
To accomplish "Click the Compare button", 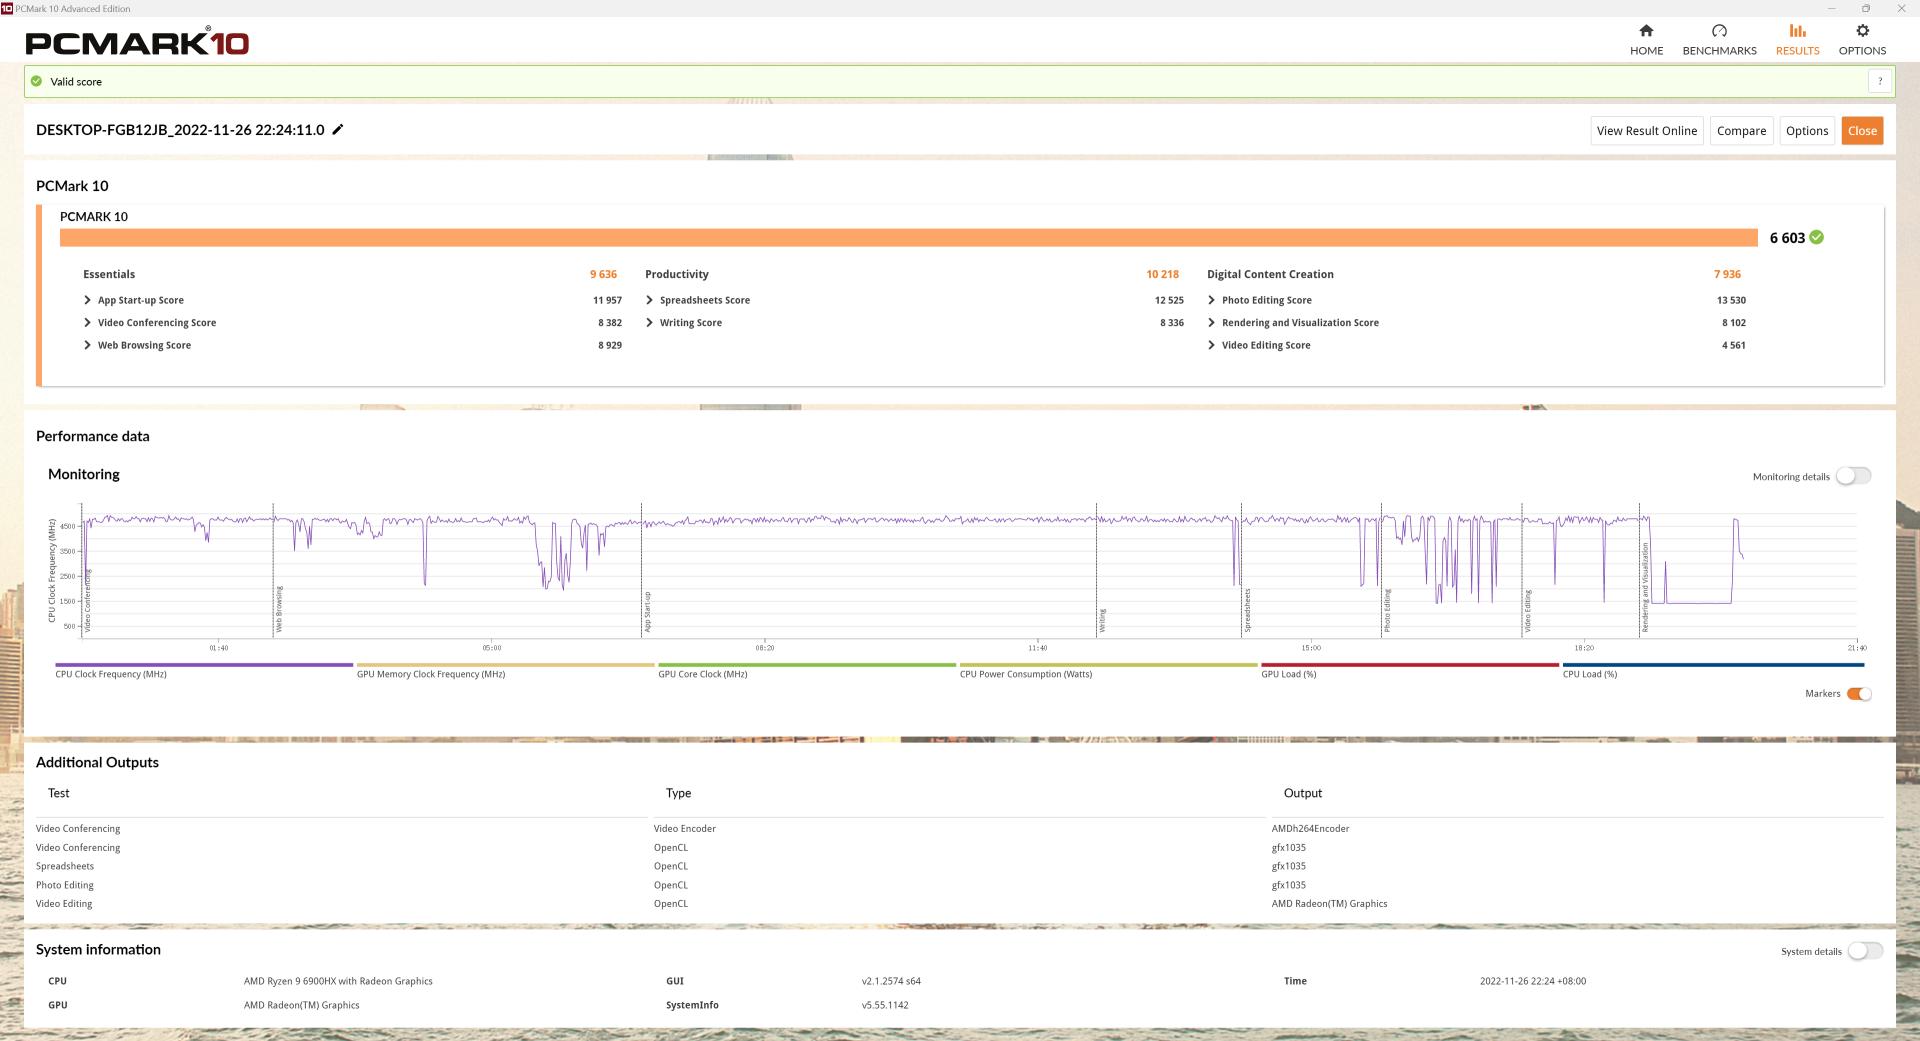I will 1741,131.
